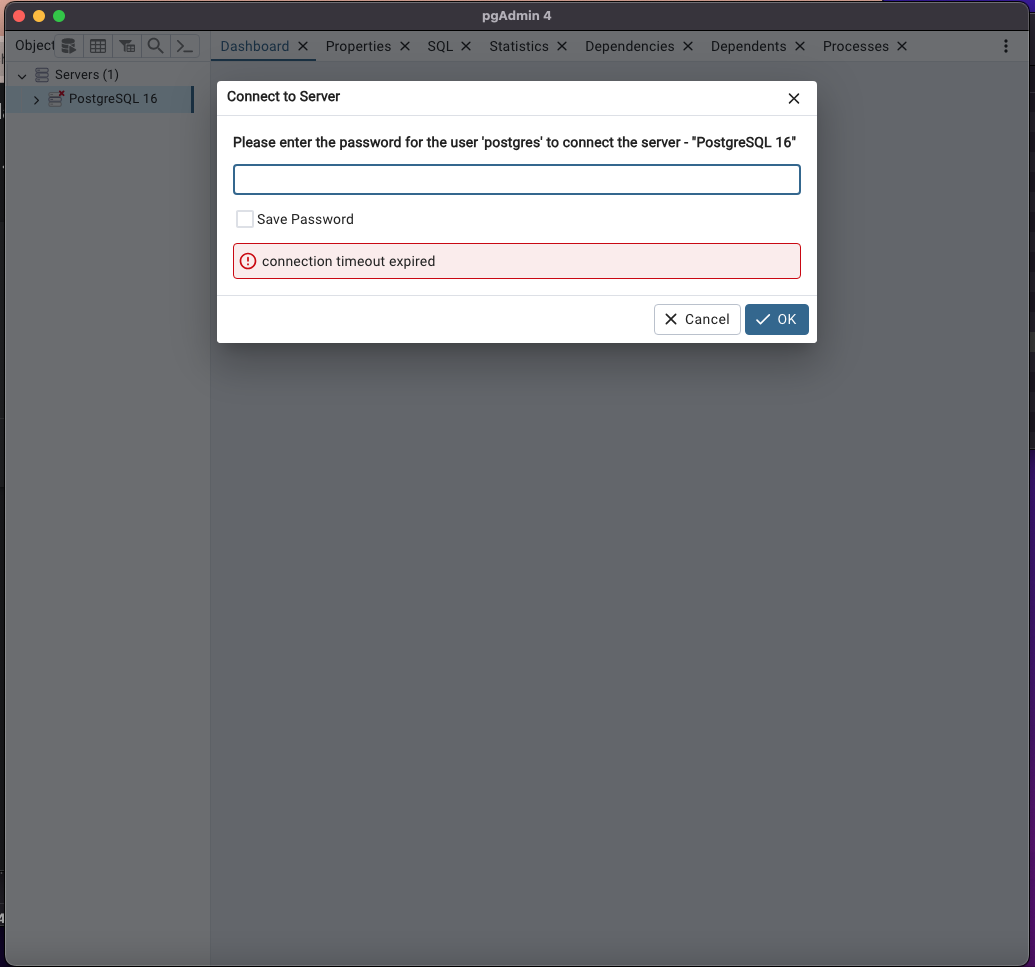Launch the PSQL terminal icon
This screenshot has width=1035, height=967.
click(185, 45)
